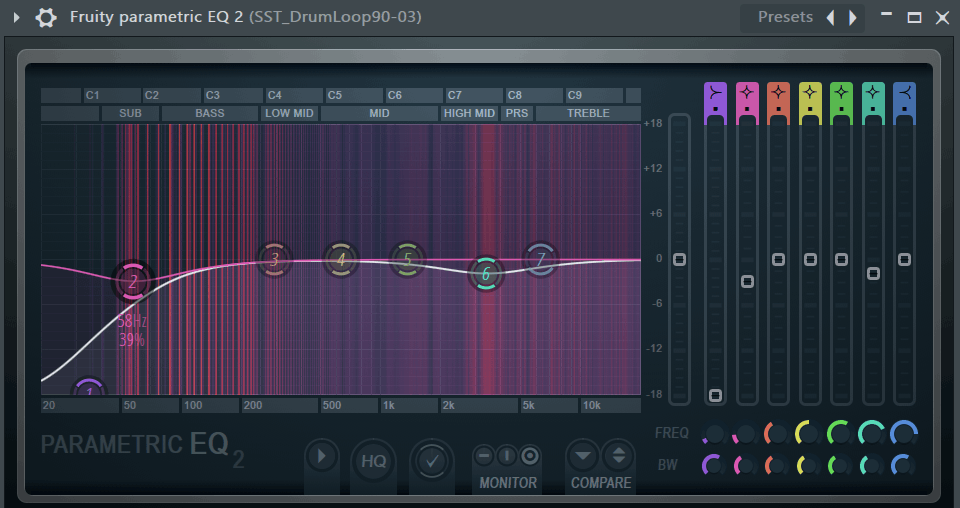Toggle the HQ high quality mode button
Image resolution: width=960 pixels, height=508 pixels.
tap(373, 460)
